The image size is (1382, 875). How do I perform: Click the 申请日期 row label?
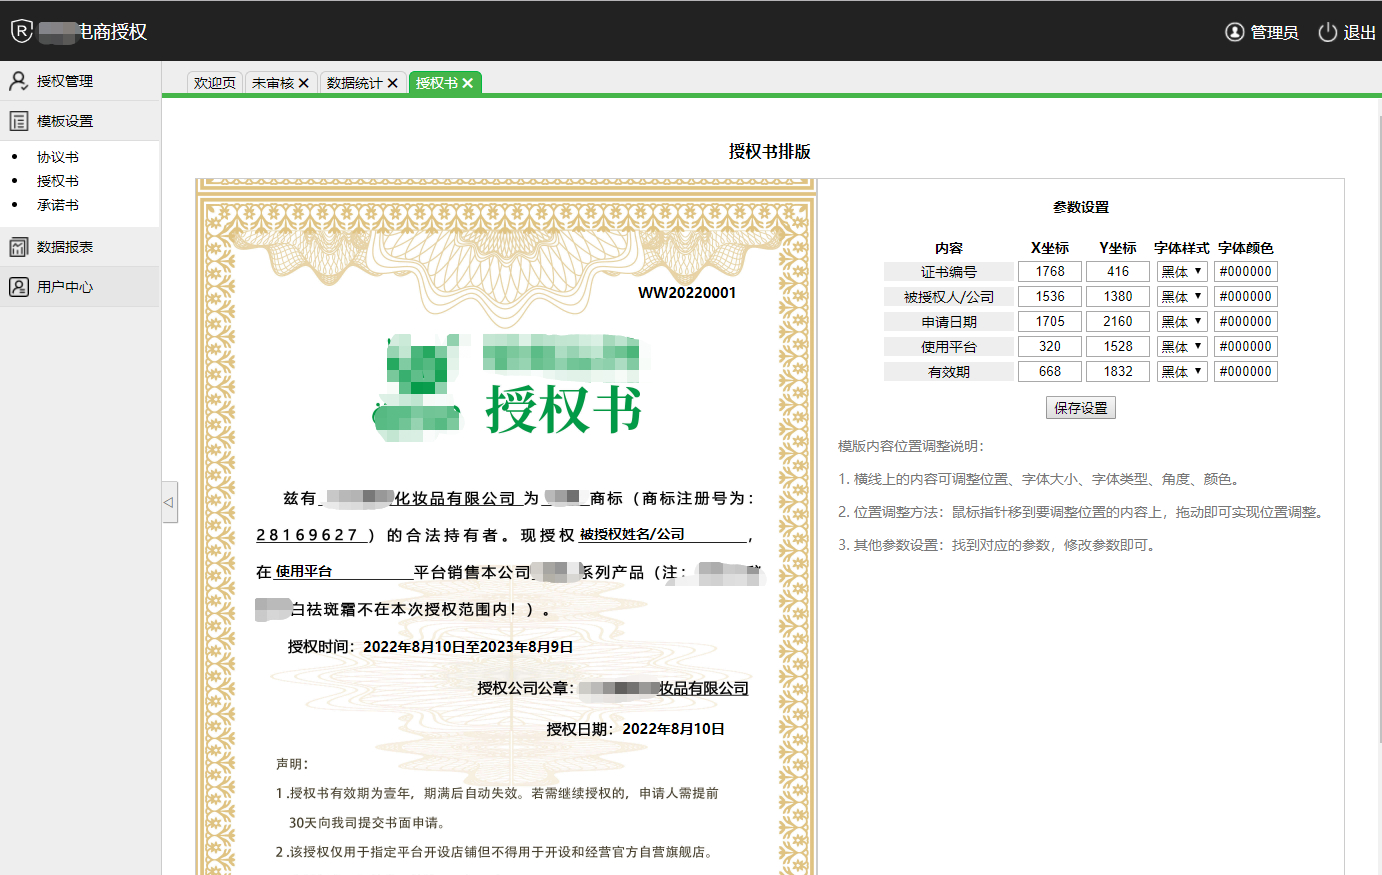click(949, 322)
